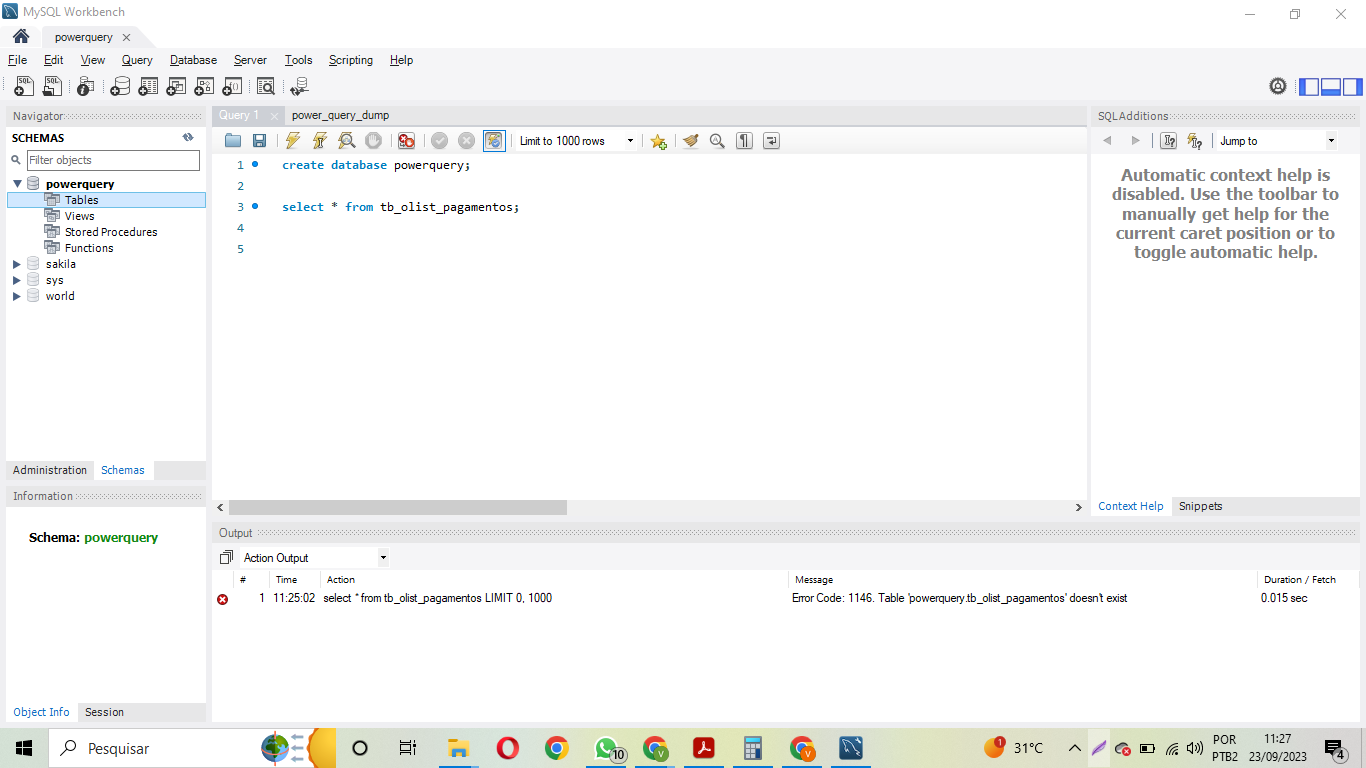The height and width of the screenshot is (768, 1366).
Task: Toggle invisible characters display (pilcrow)
Action: [x=744, y=141]
